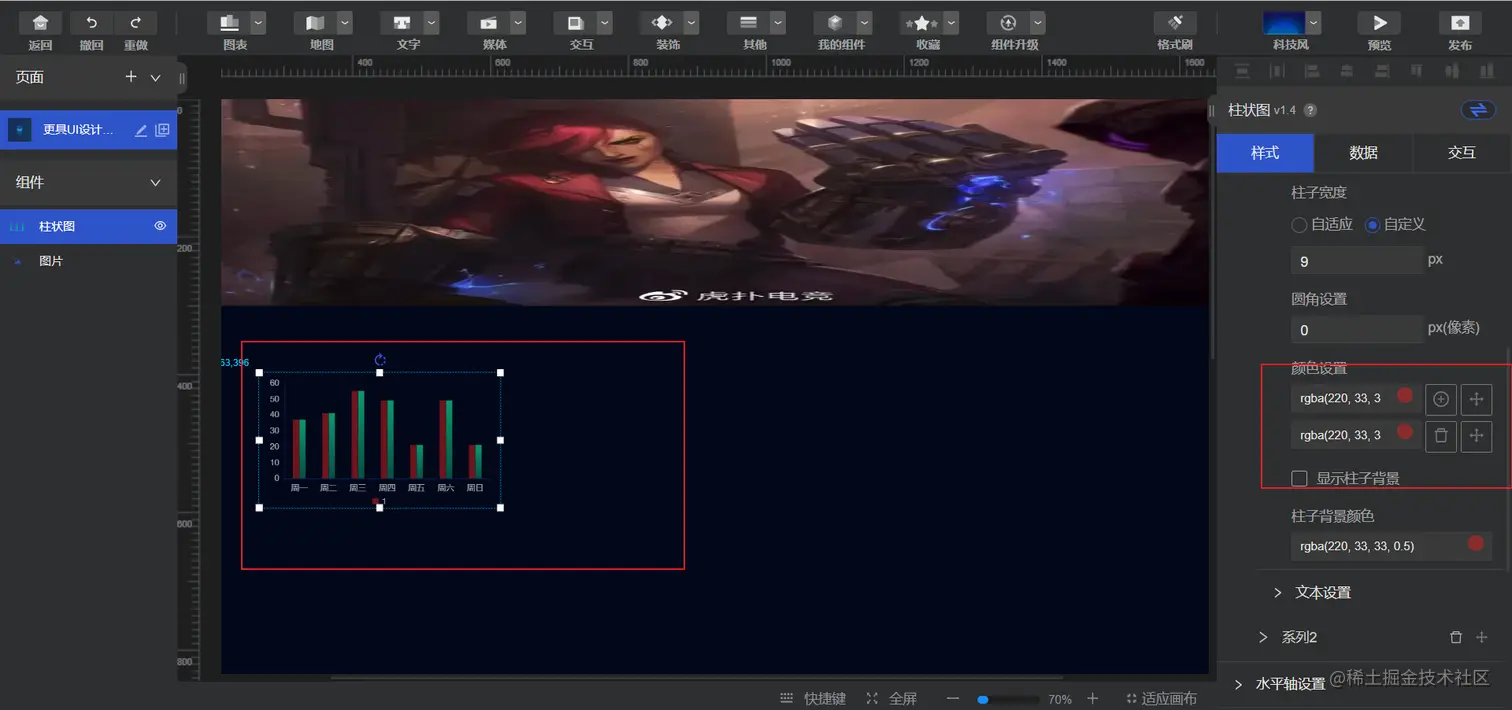Open the 收藏 favorites star icon
Image resolution: width=1512 pixels, height=710 pixels.
pos(921,22)
